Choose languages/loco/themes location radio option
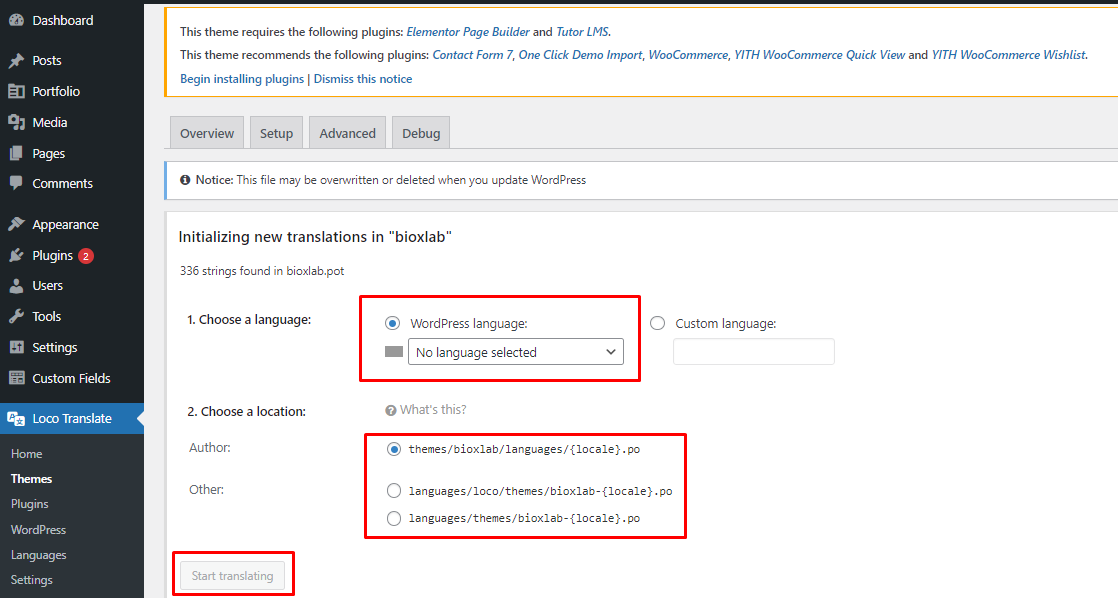Image resolution: width=1118 pixels, height=598 pixels. [x=394, y=490]
